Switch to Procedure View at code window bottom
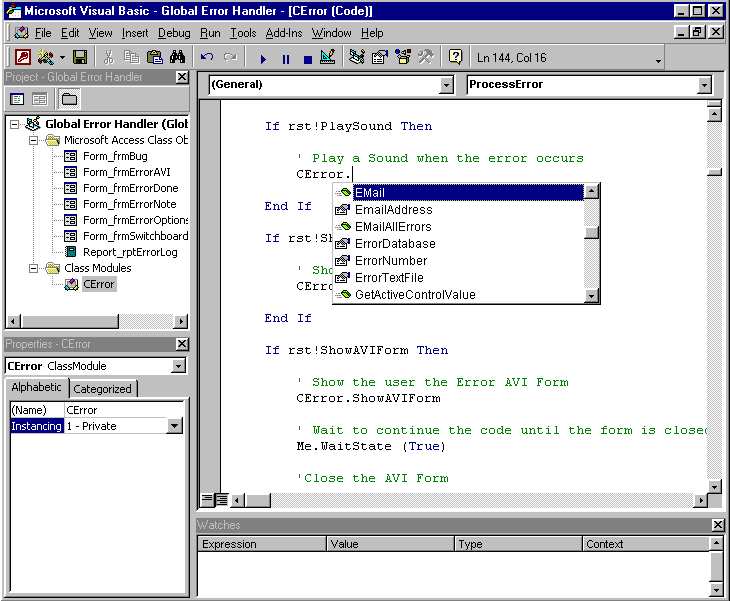Viewport: 730px width, 601px height. [206, 500]
